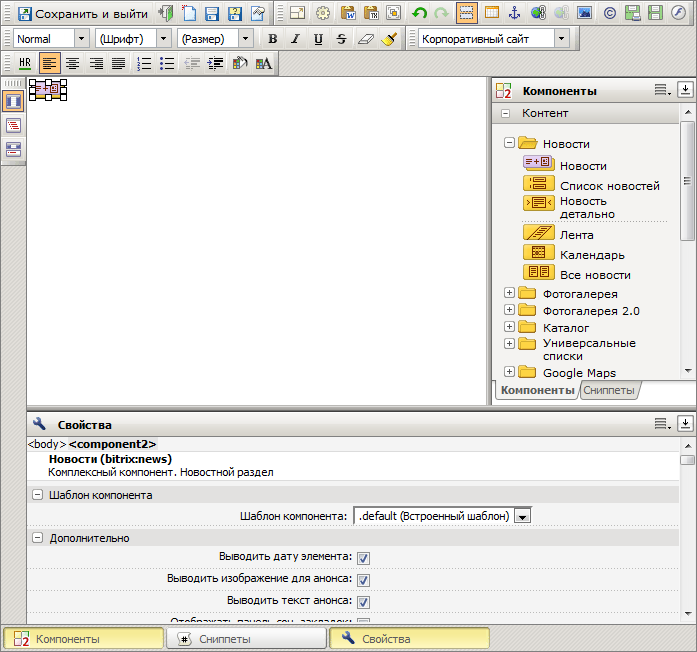
Task: Insert a Flash movie
Action: coord(678,13)
